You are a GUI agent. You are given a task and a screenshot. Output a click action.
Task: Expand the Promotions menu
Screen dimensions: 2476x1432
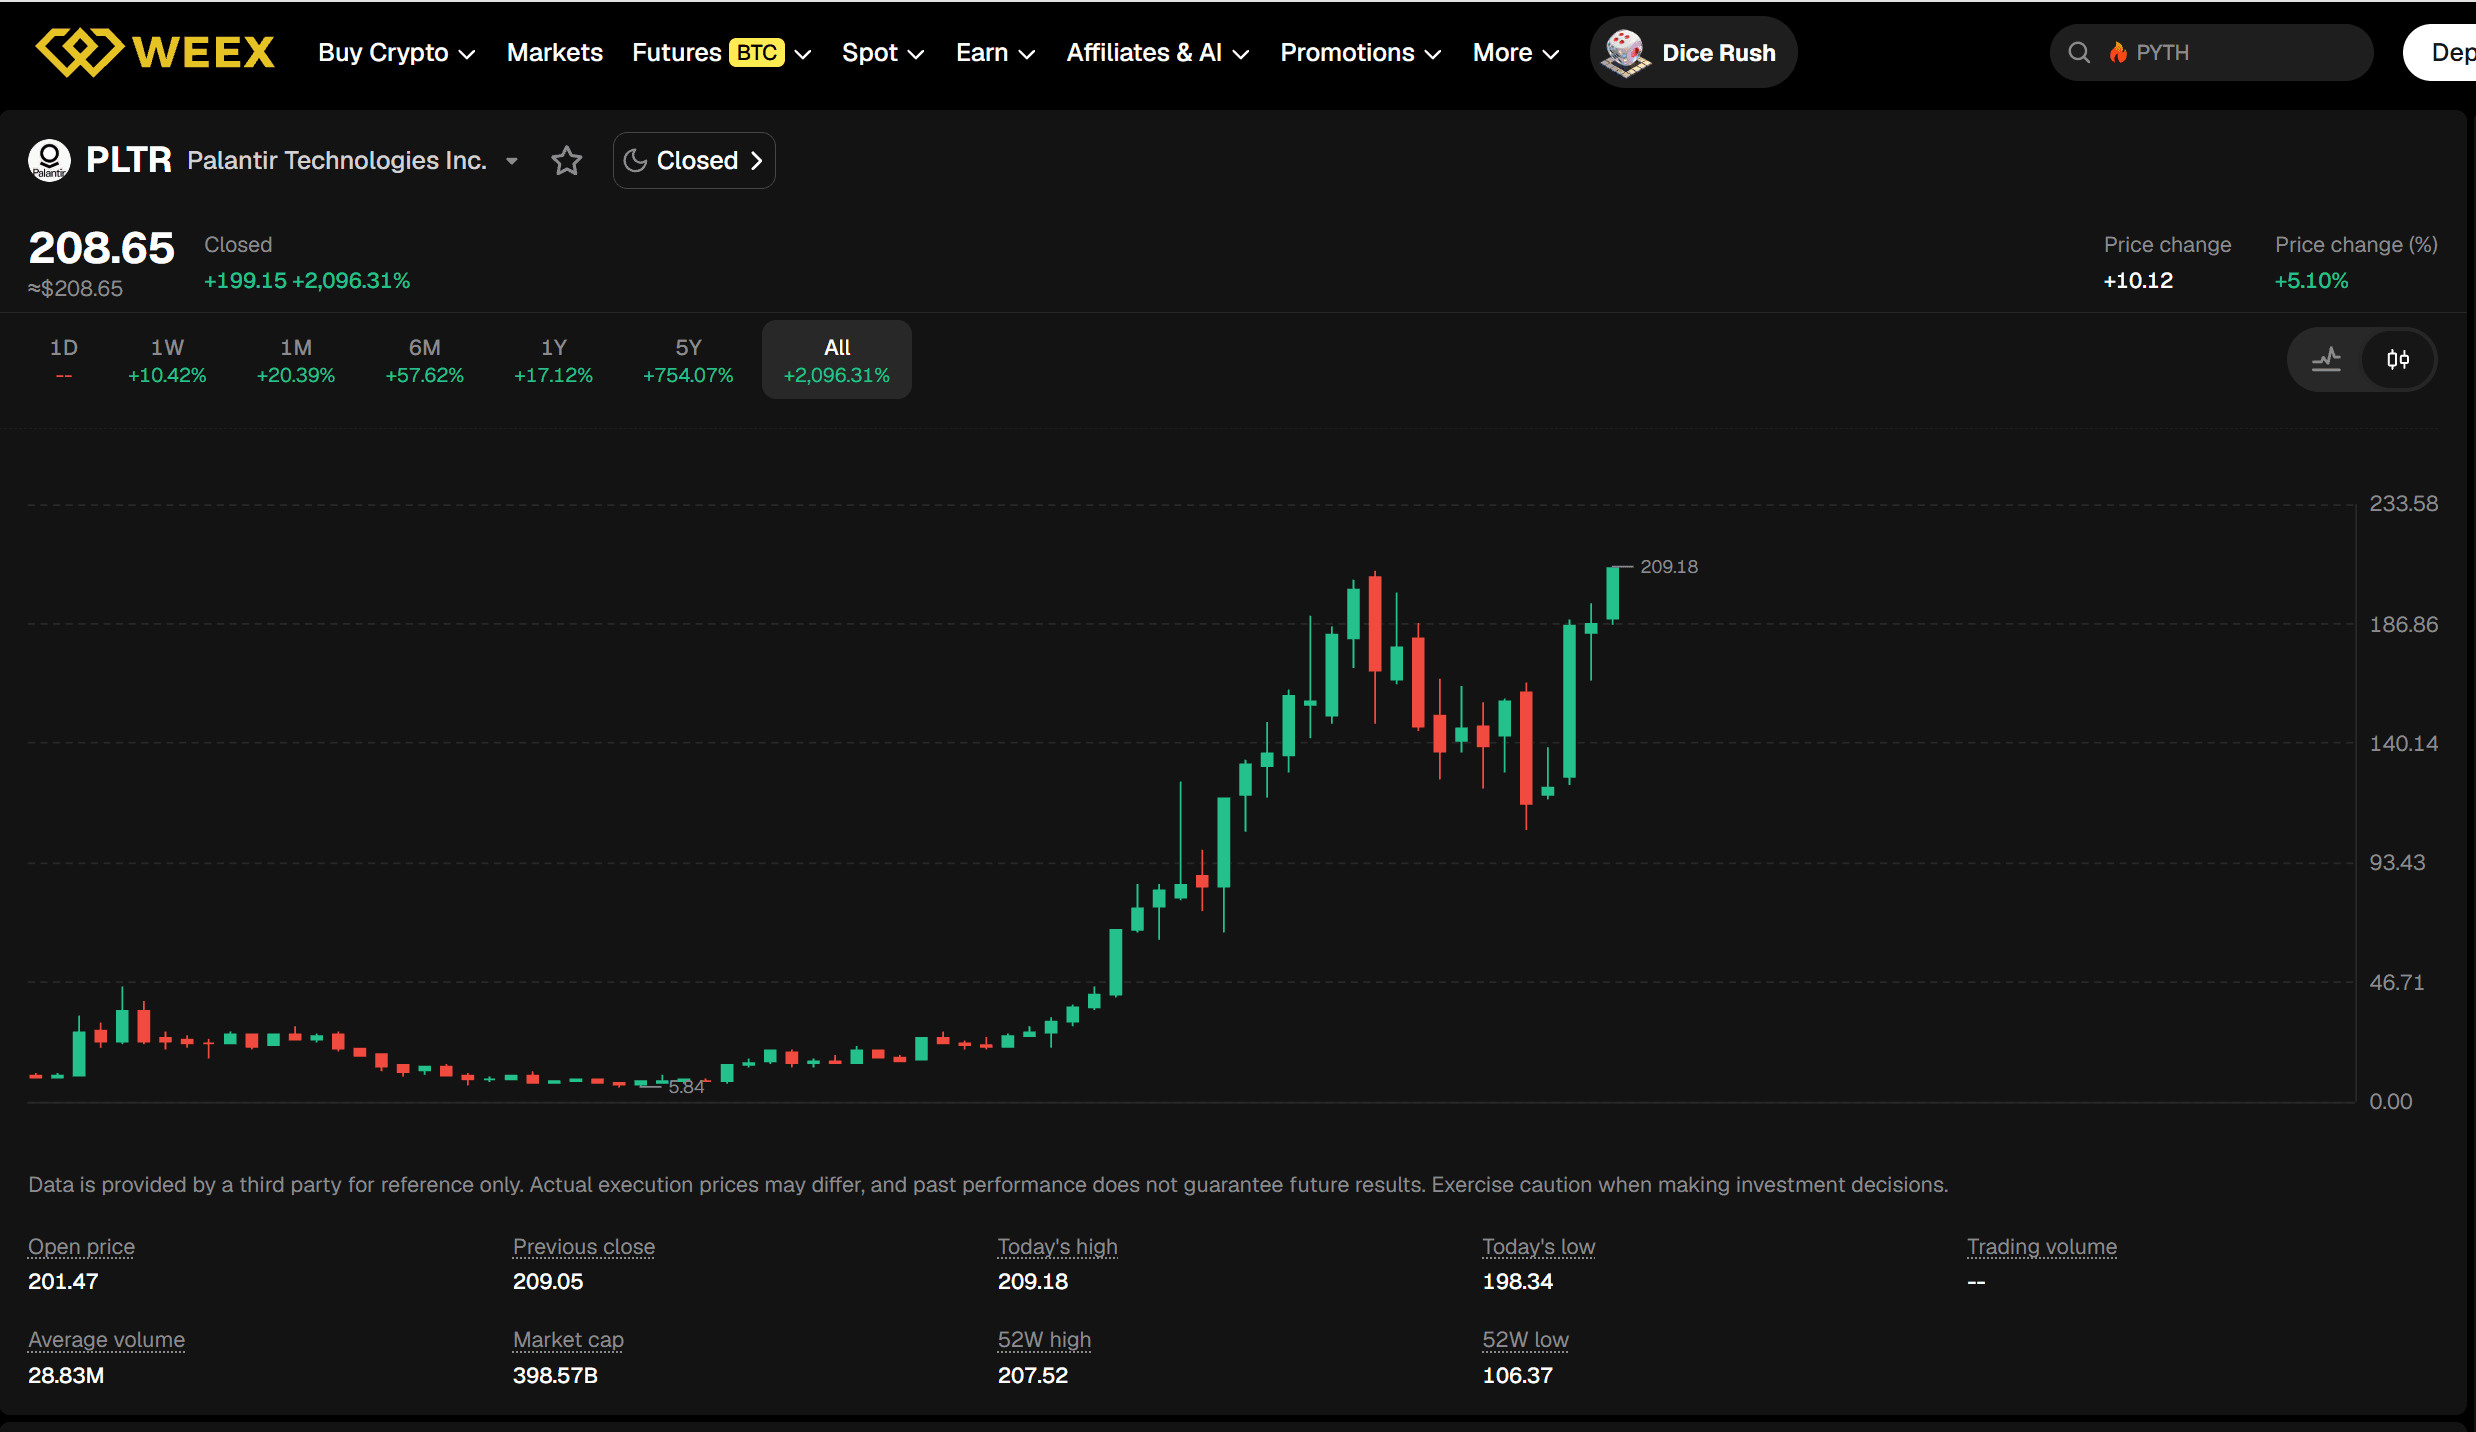click(1361, 52)
